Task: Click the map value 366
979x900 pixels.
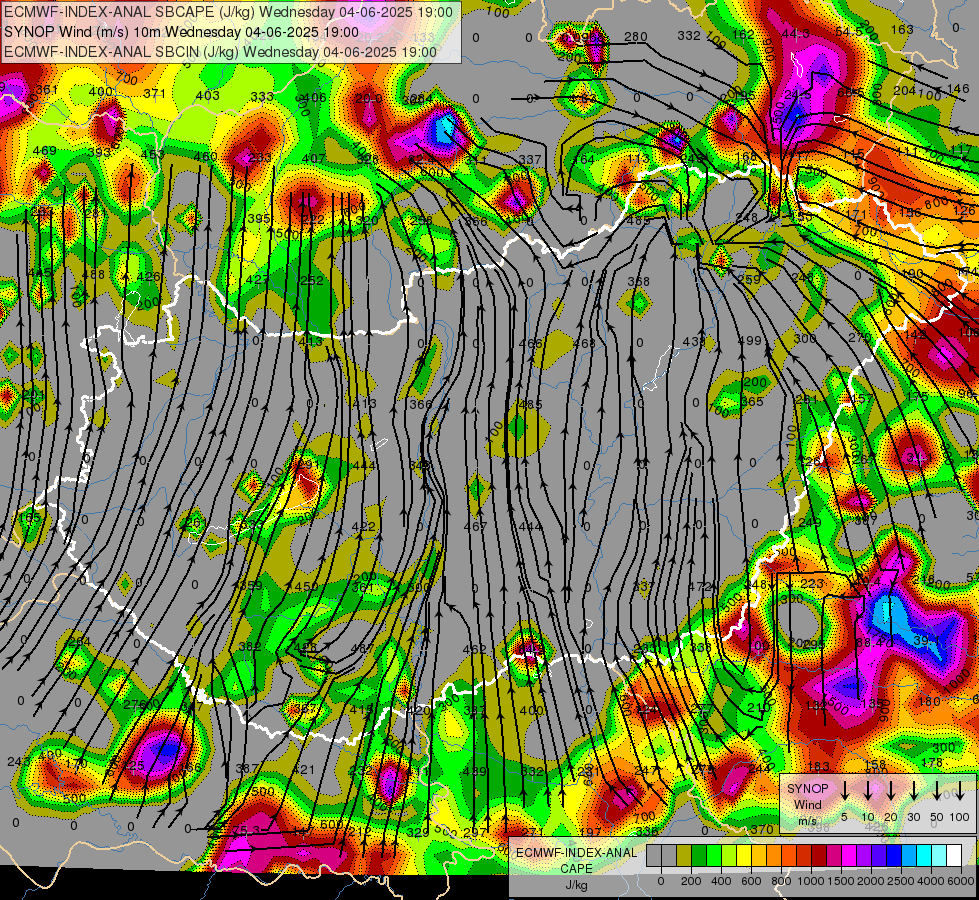Action: point(420,404)
